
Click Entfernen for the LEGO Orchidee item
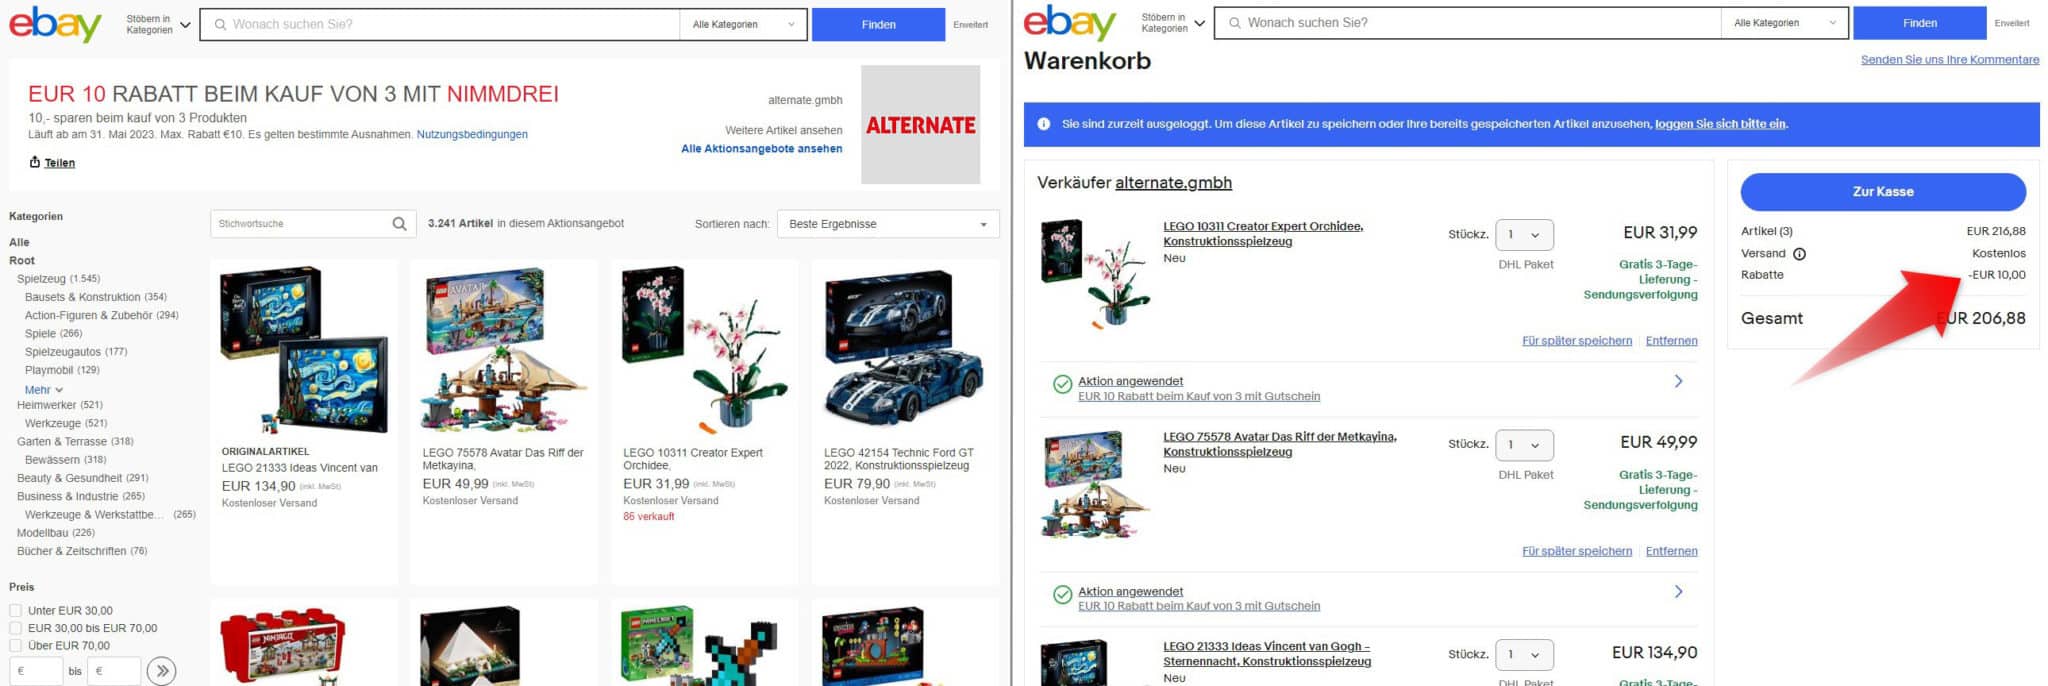[1671, 341]
